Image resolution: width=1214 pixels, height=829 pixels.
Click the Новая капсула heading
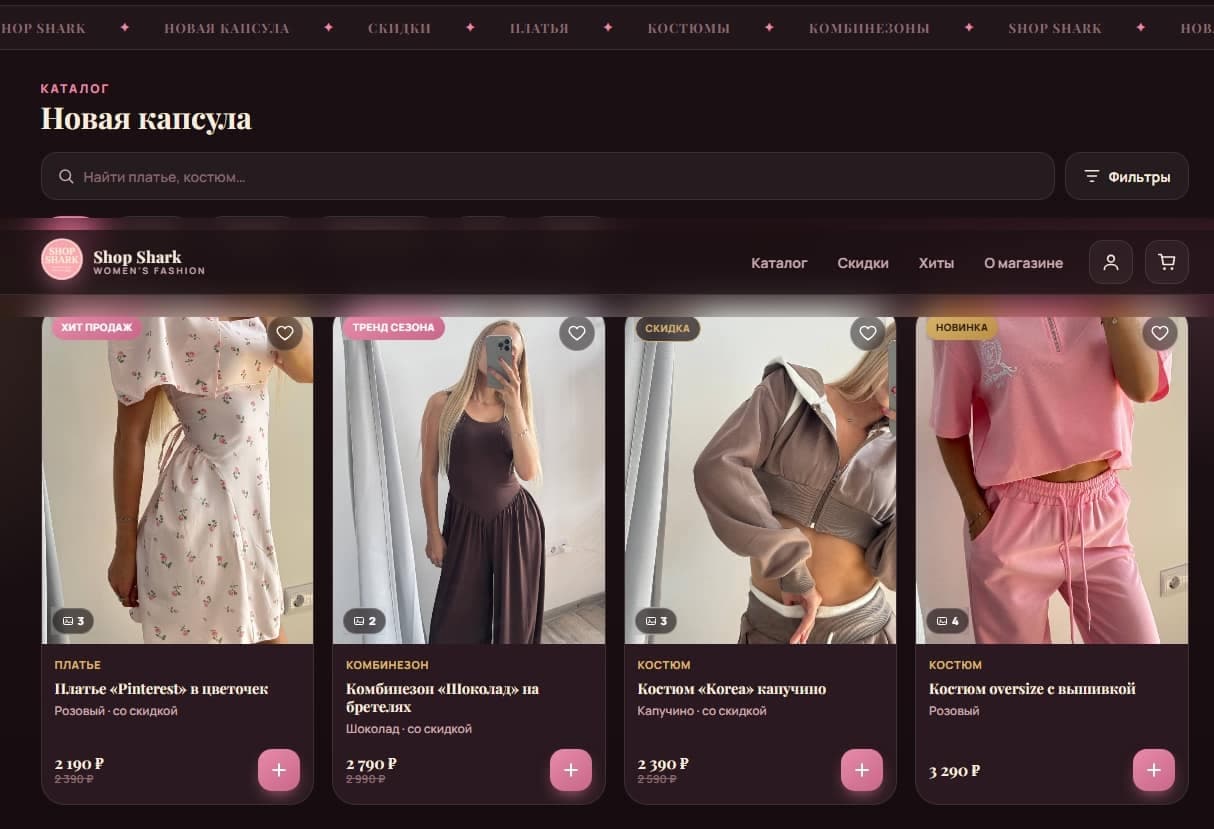146,119
